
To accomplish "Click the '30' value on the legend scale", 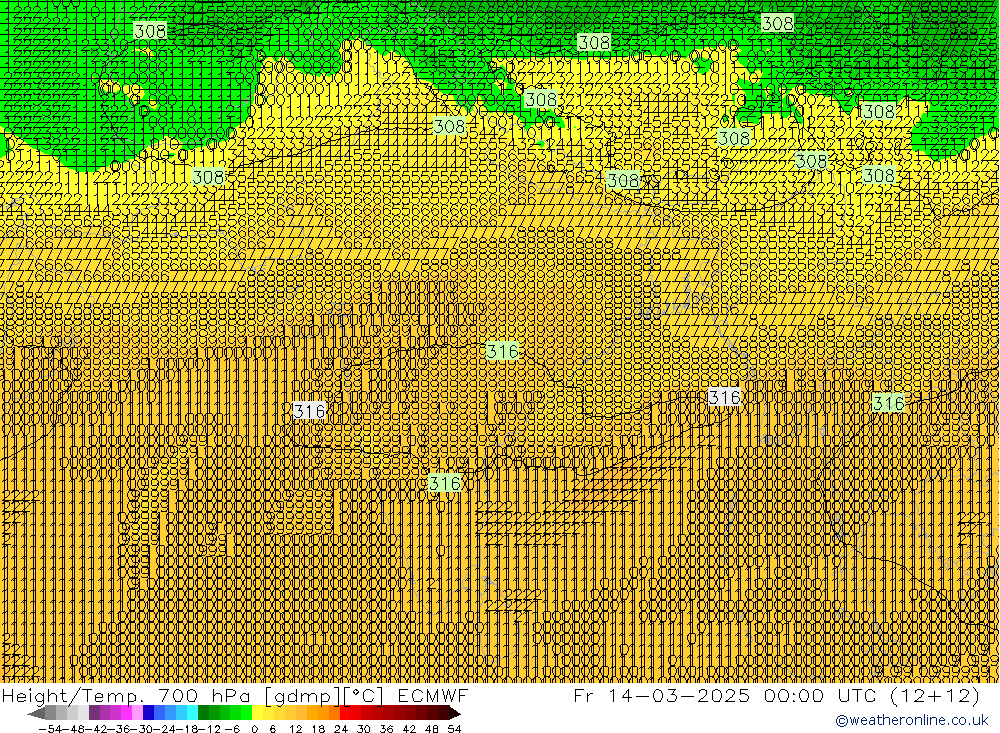I will click(x=364, y=729).
